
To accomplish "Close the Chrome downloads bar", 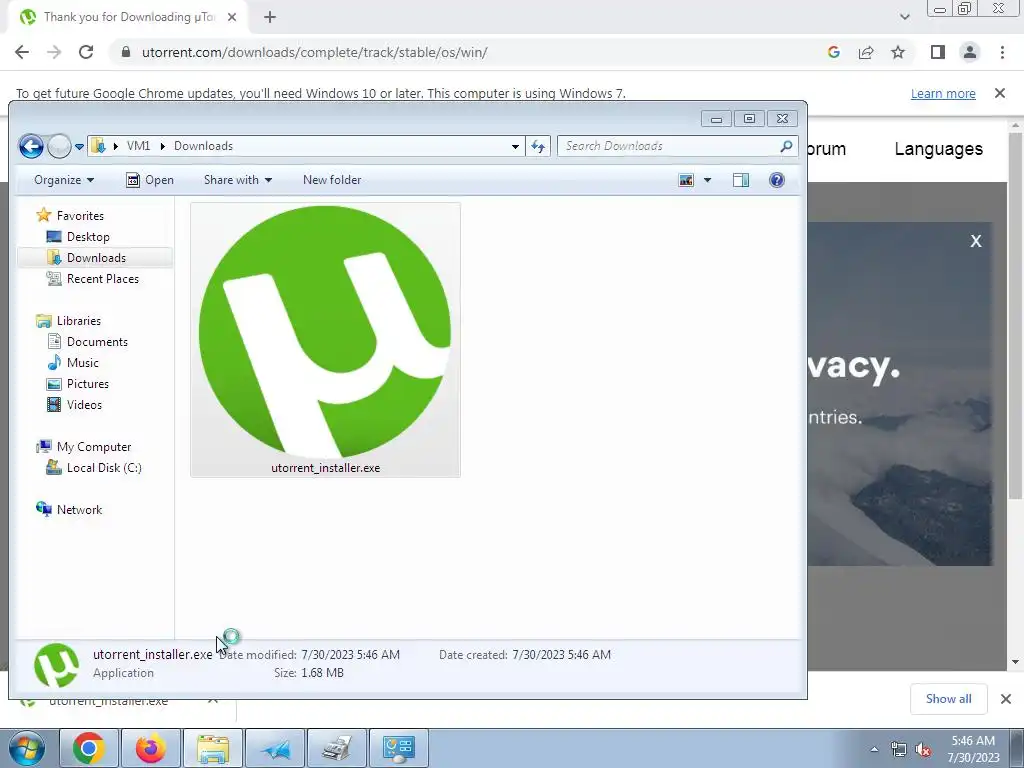I will click(1006, 699).
